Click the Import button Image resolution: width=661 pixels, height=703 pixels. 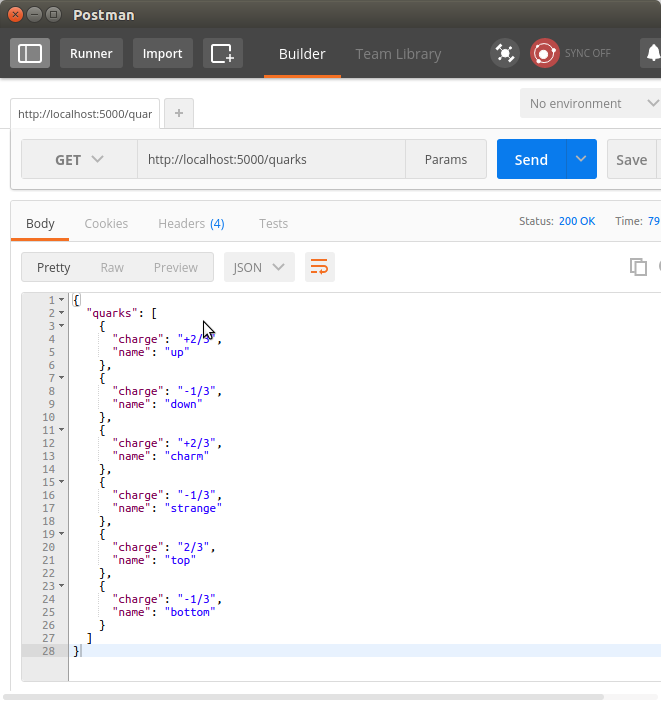[x=162, y=53]
